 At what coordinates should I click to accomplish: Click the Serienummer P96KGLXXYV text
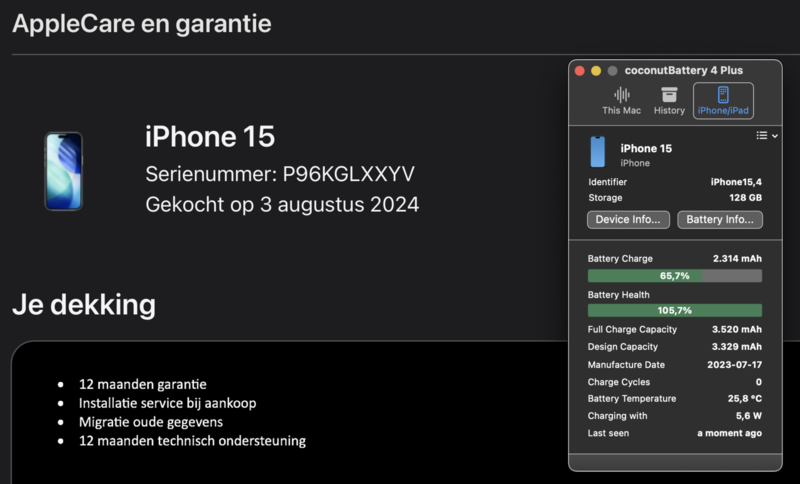(280, 174)
